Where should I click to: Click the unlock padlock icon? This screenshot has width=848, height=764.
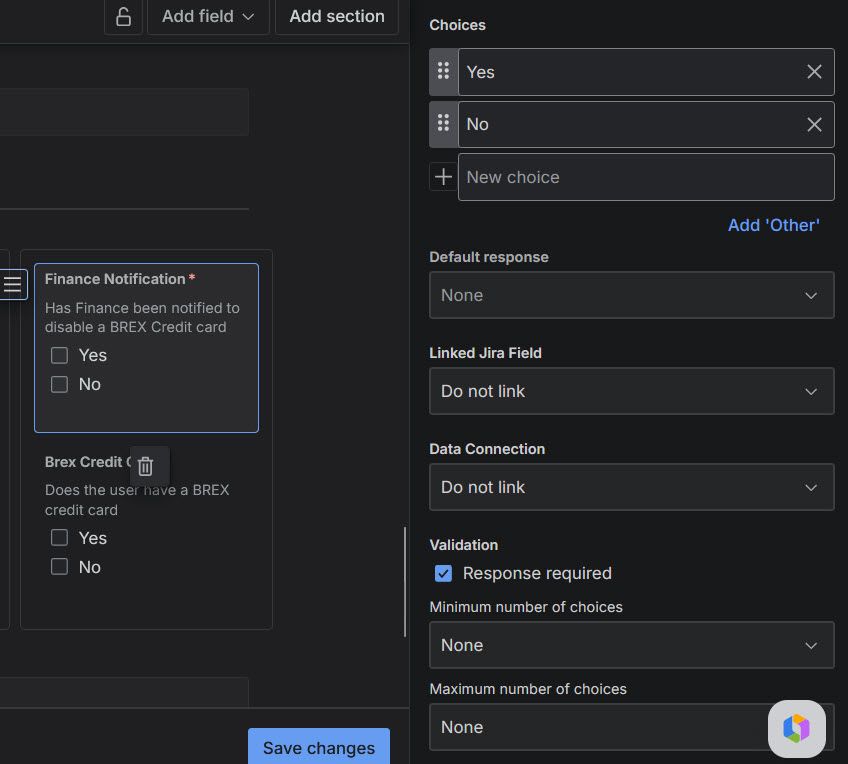pos(123,16)
